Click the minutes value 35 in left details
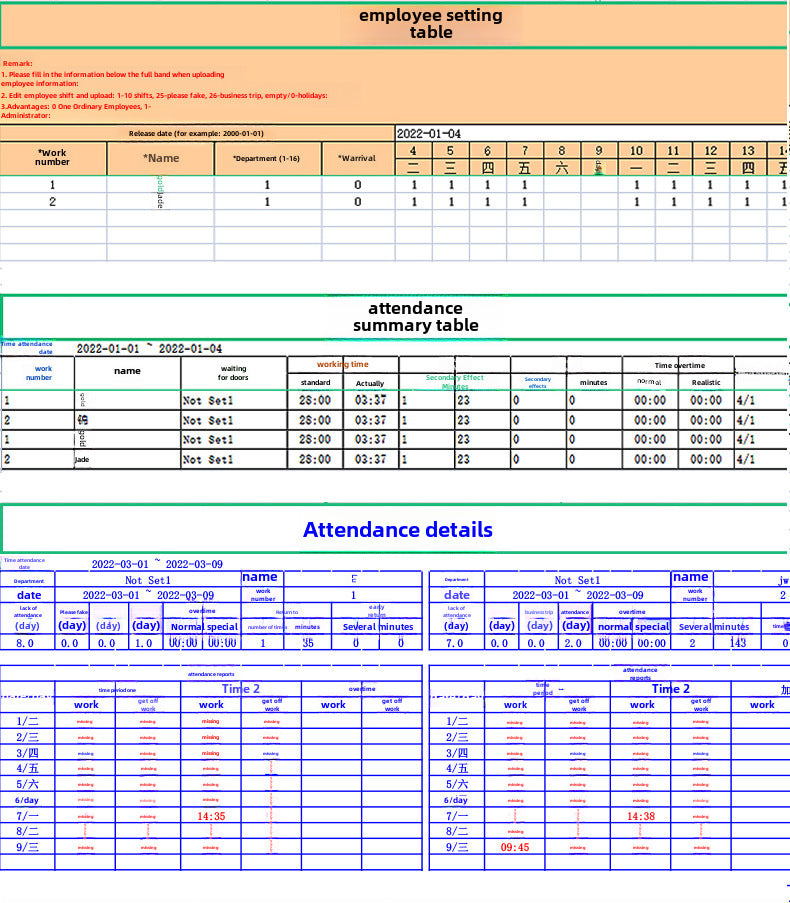790x903 pixels. click(x=308, y=643)
